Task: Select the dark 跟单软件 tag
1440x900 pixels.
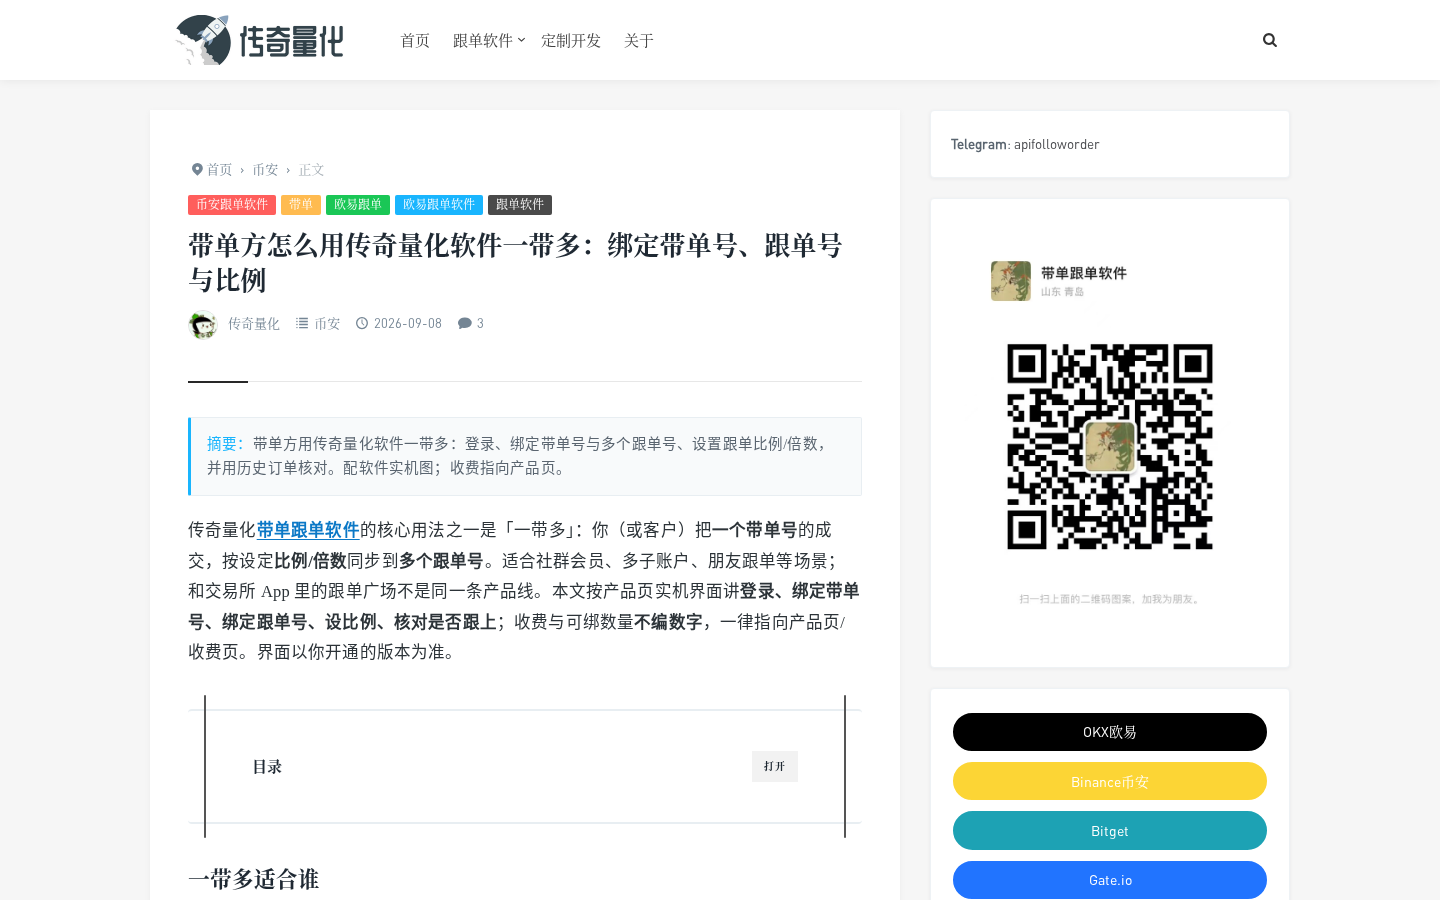Action: (520, 205)
